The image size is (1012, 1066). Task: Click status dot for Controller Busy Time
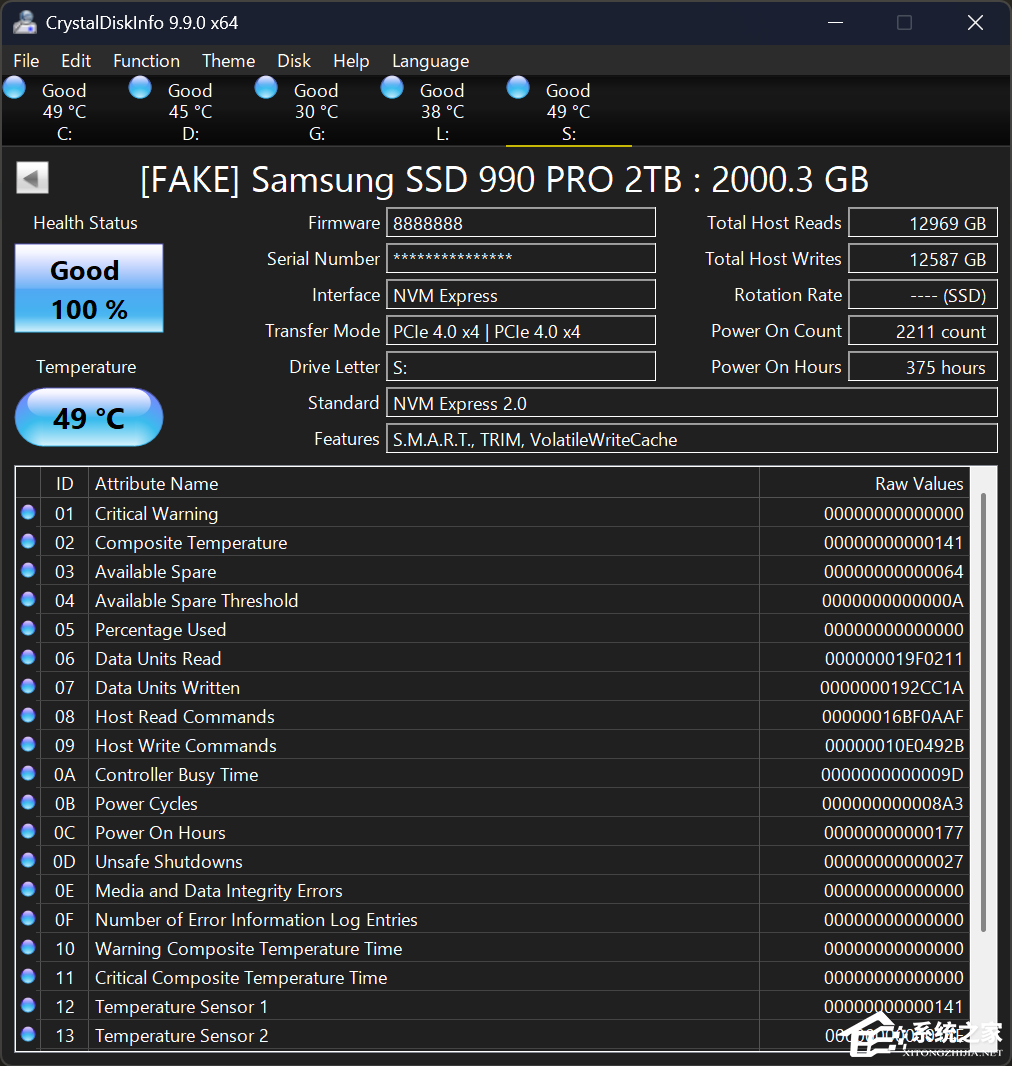(x=28, y=773)
